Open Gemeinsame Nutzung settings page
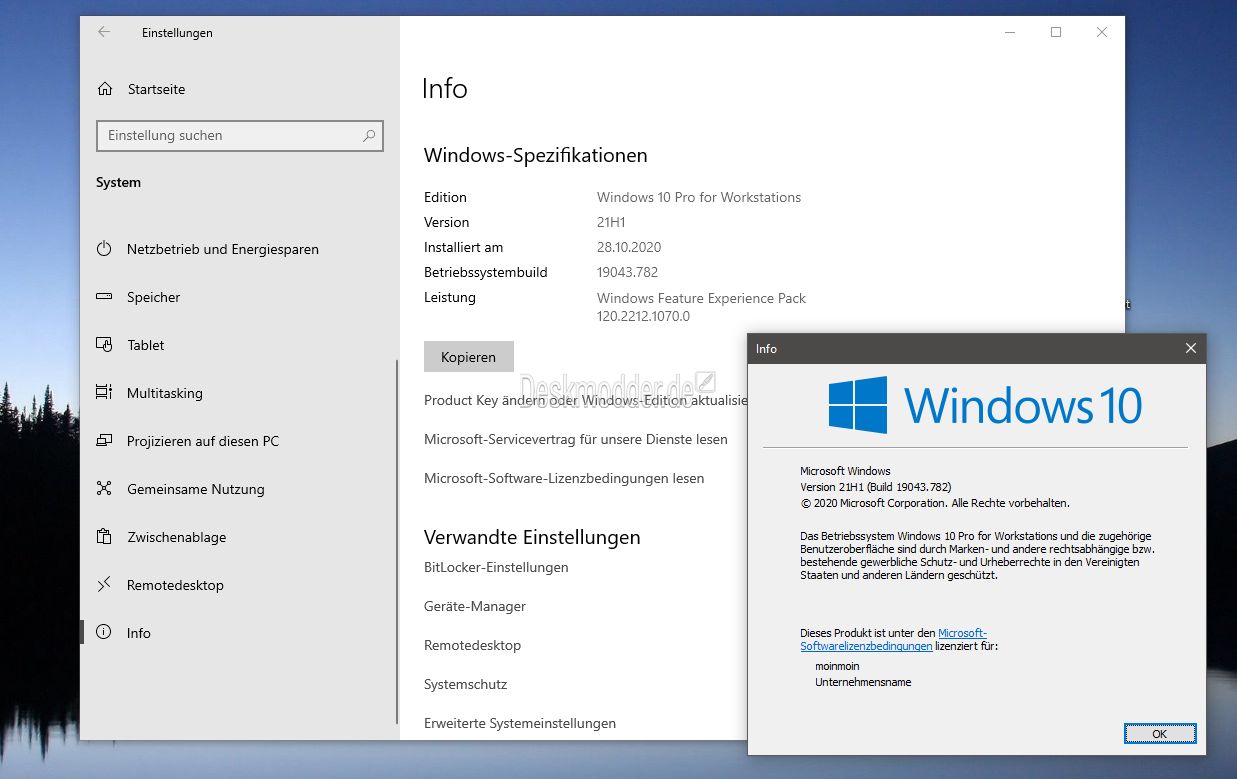The width and height of the screenshot is (1237, 779). tap(196, 489)
